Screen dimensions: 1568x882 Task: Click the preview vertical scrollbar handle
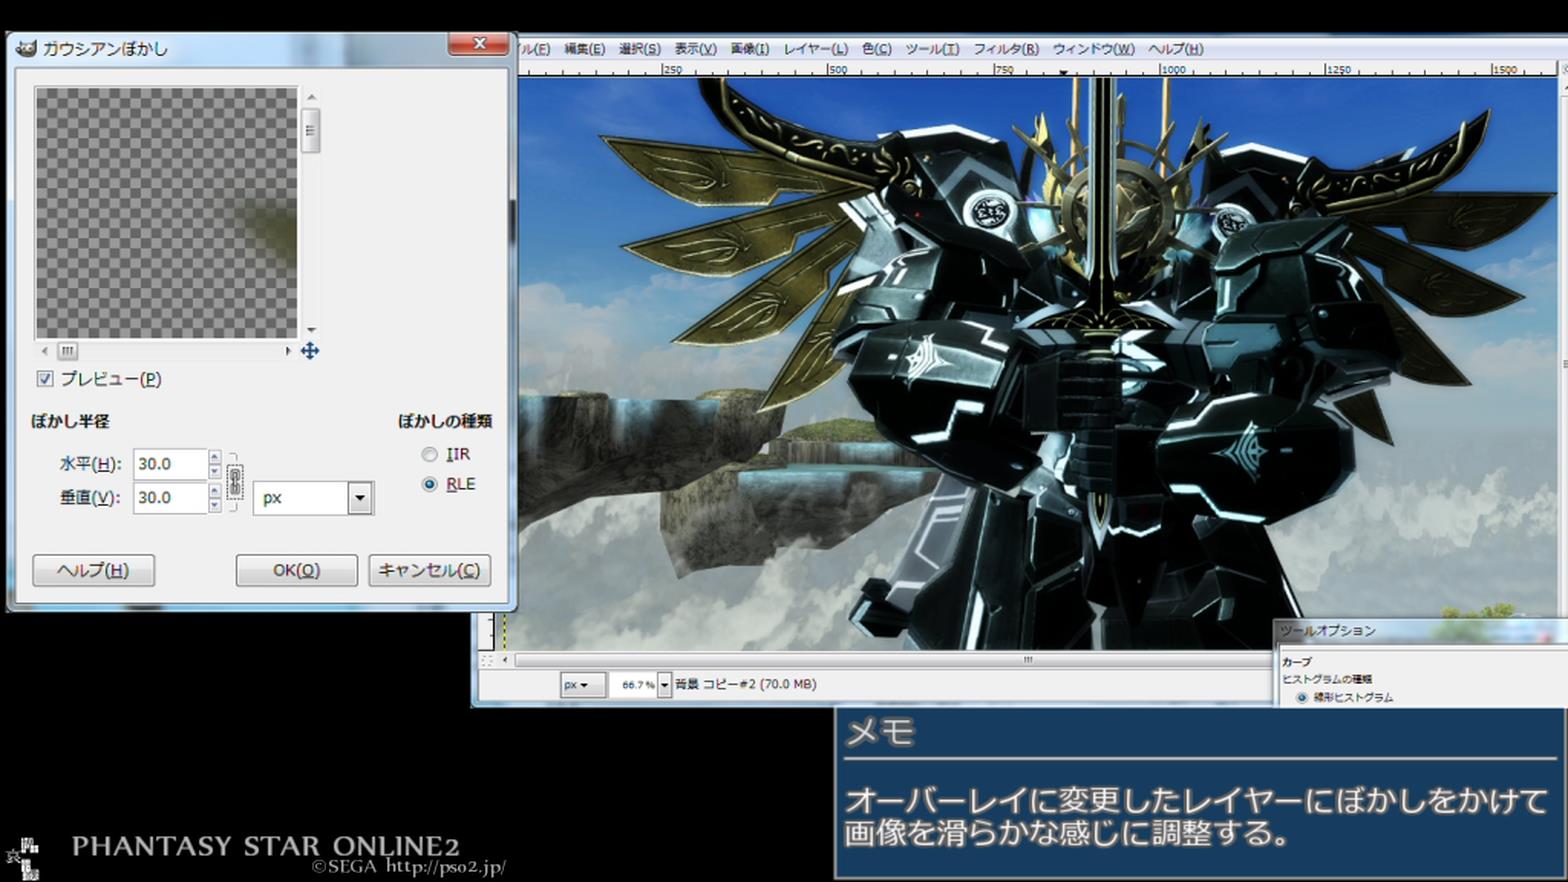(x=311, y=130)
